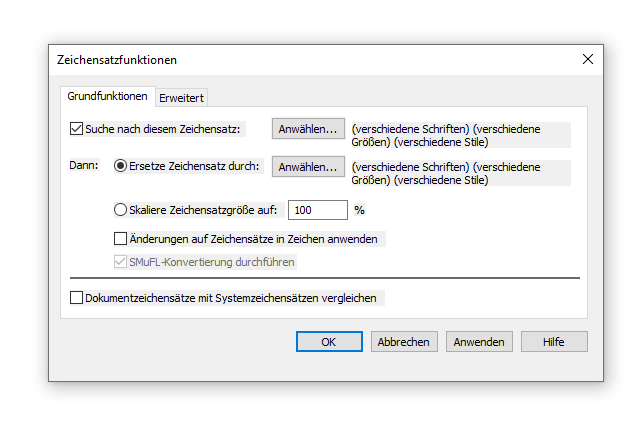
Task: Click the Abbrechen button
Action: pyautogui.click(x=404, y=342)
